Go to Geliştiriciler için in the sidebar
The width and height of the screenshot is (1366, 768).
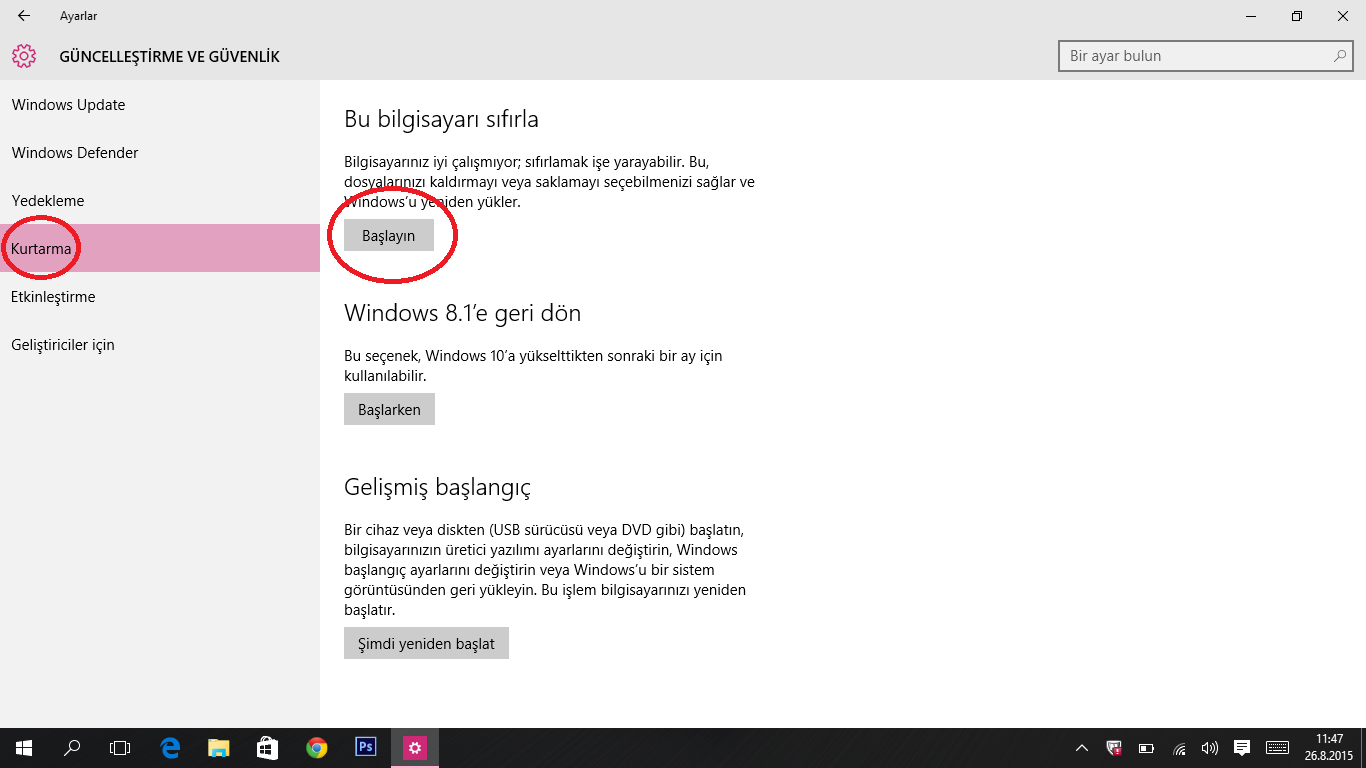160,345
